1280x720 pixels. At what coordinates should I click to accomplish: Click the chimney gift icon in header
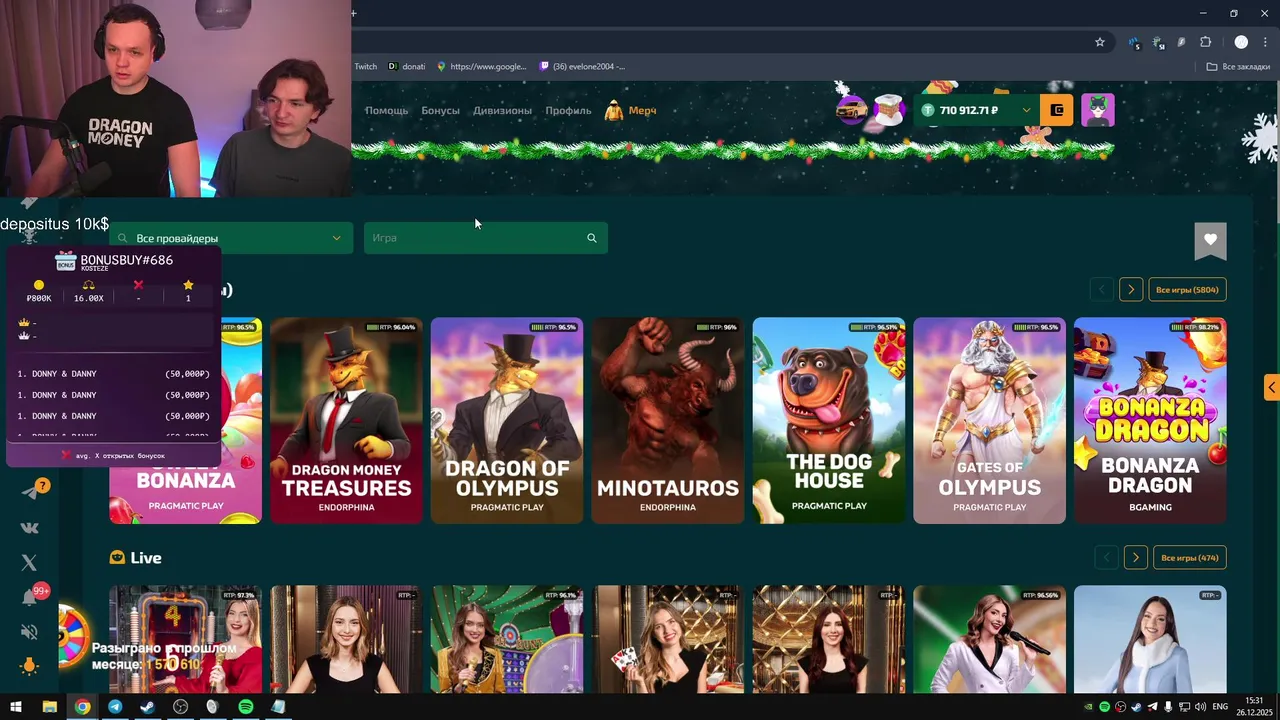coord(888,110)
